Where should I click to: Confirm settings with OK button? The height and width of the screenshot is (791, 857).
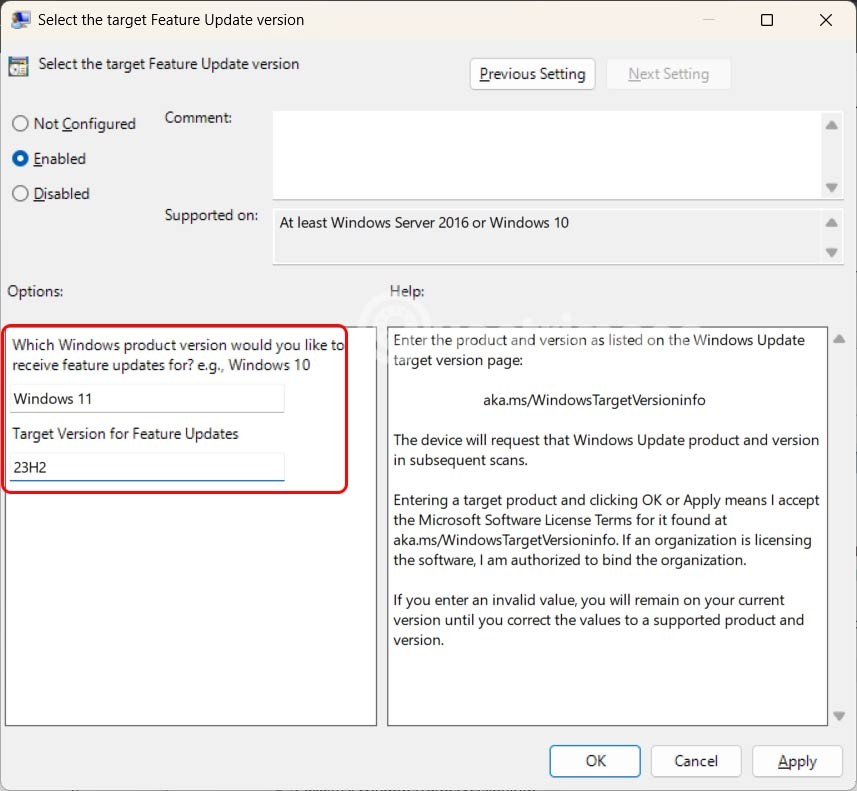pos(596,761)
